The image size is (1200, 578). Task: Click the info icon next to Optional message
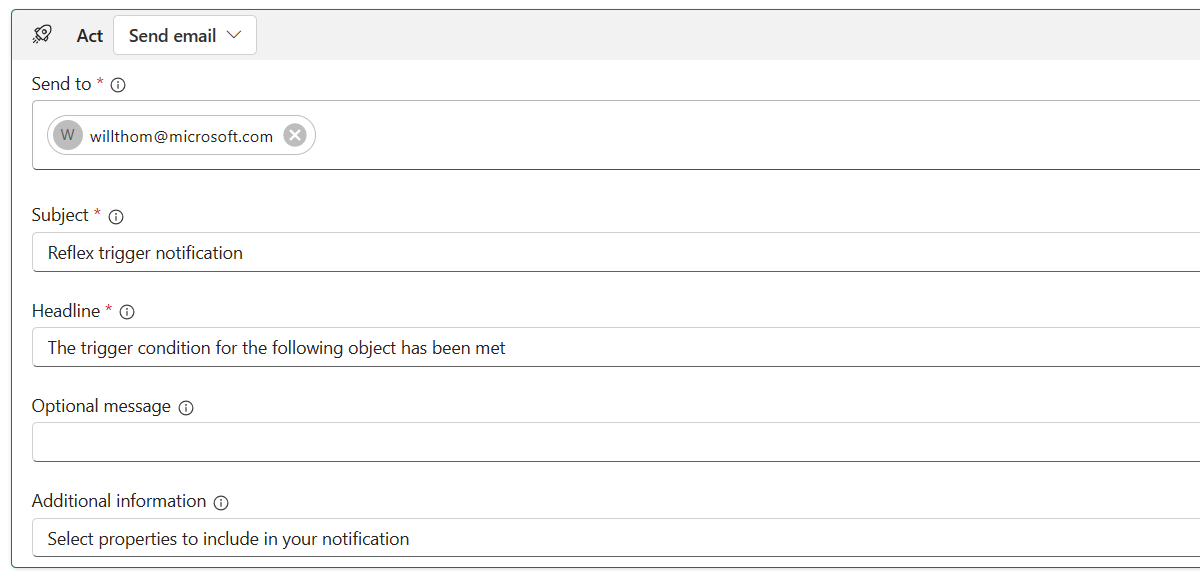(186, 407)
